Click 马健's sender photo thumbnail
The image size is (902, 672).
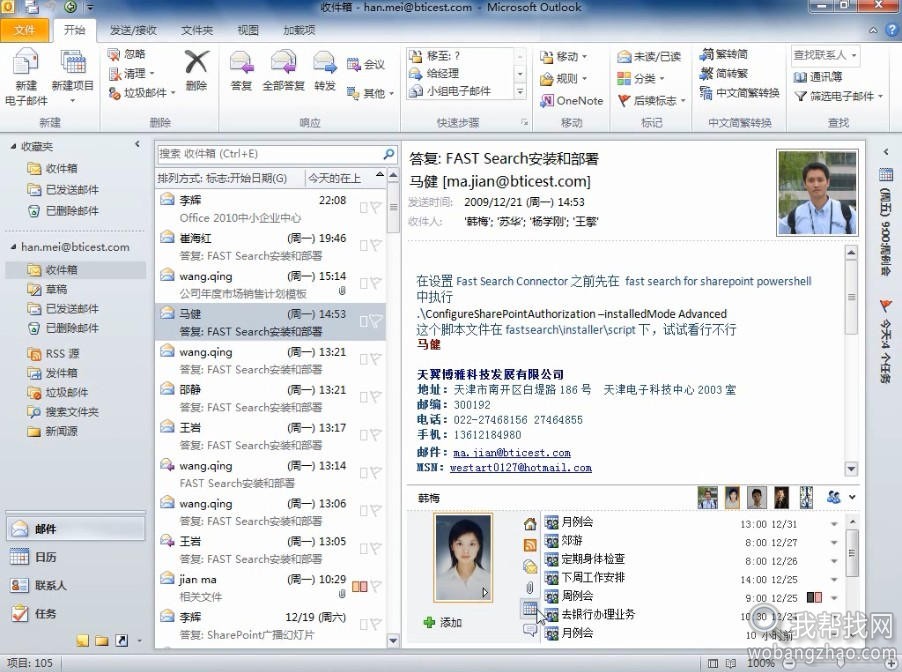click(817, 193)
